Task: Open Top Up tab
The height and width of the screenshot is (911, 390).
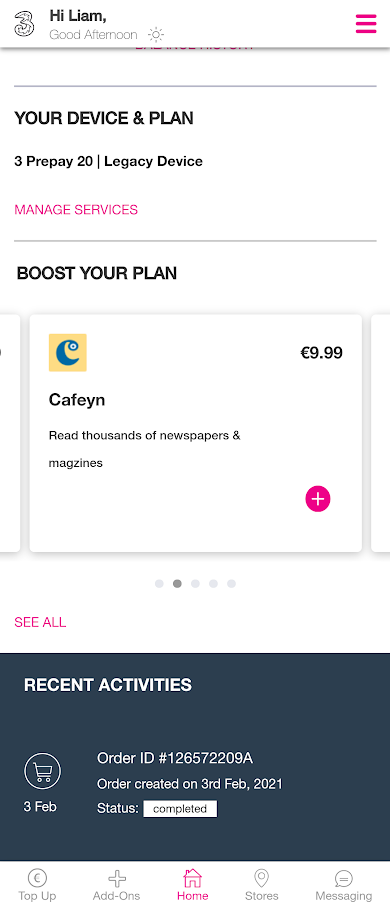Action: tap(37, 885)
